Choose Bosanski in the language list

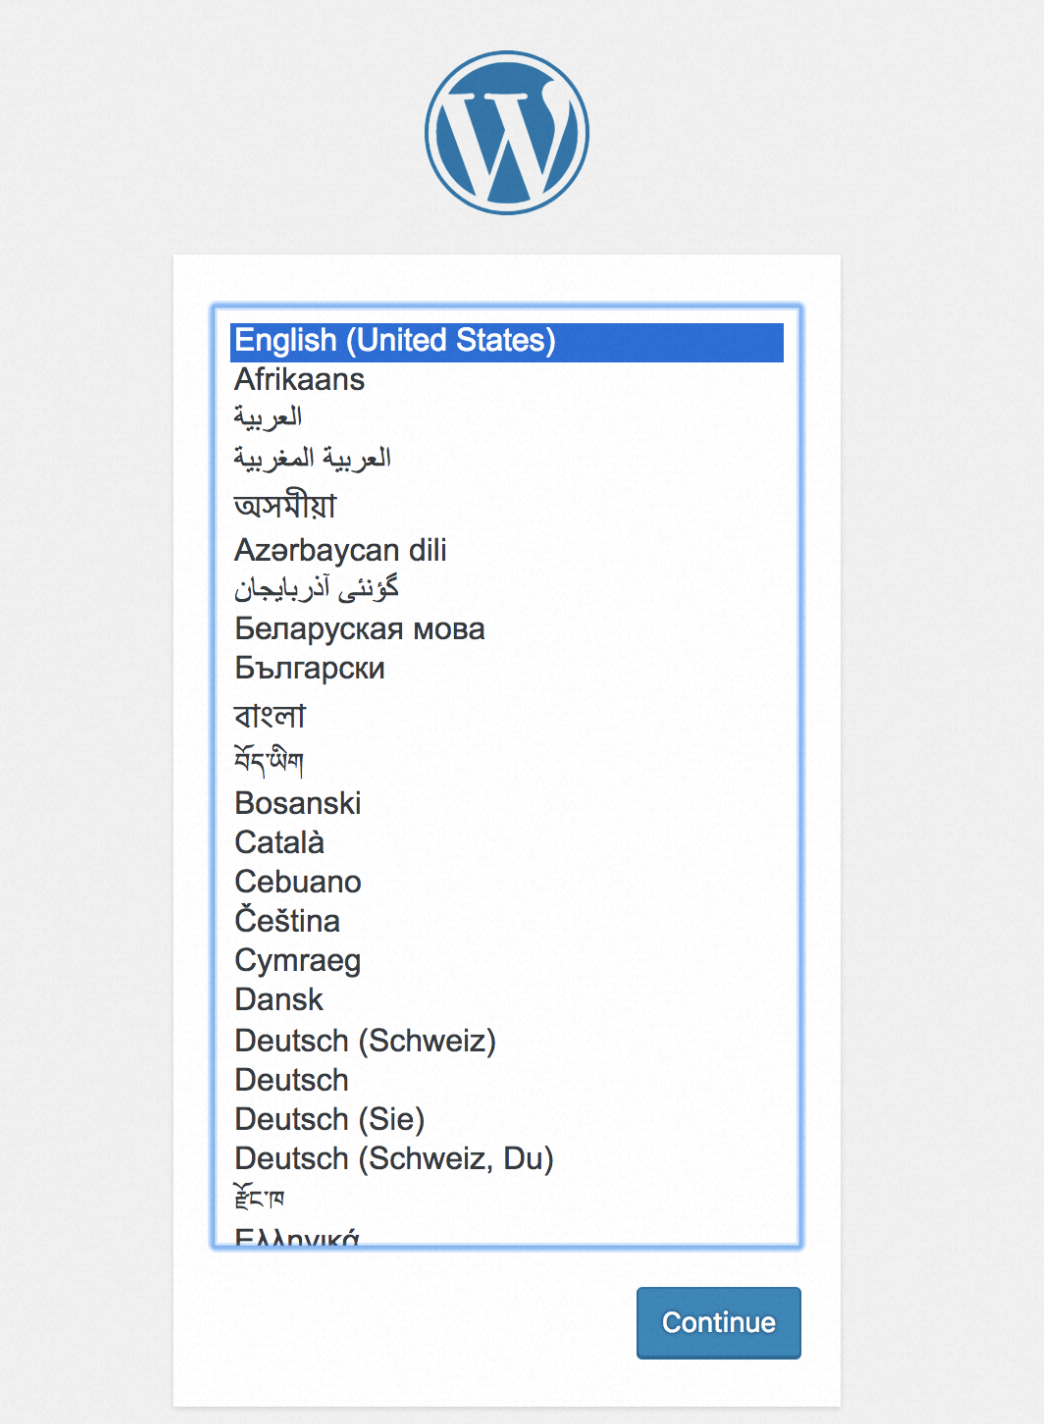click(x=297, y=803)
